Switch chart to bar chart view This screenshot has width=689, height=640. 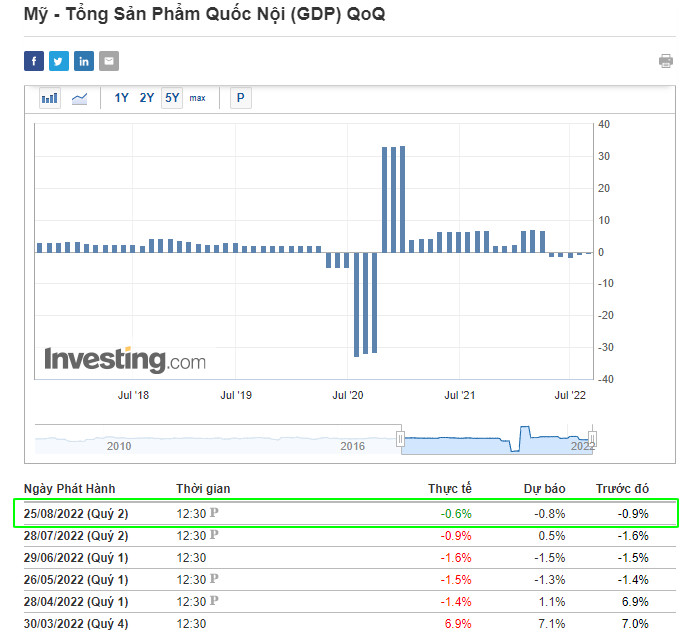click(50, 98)
